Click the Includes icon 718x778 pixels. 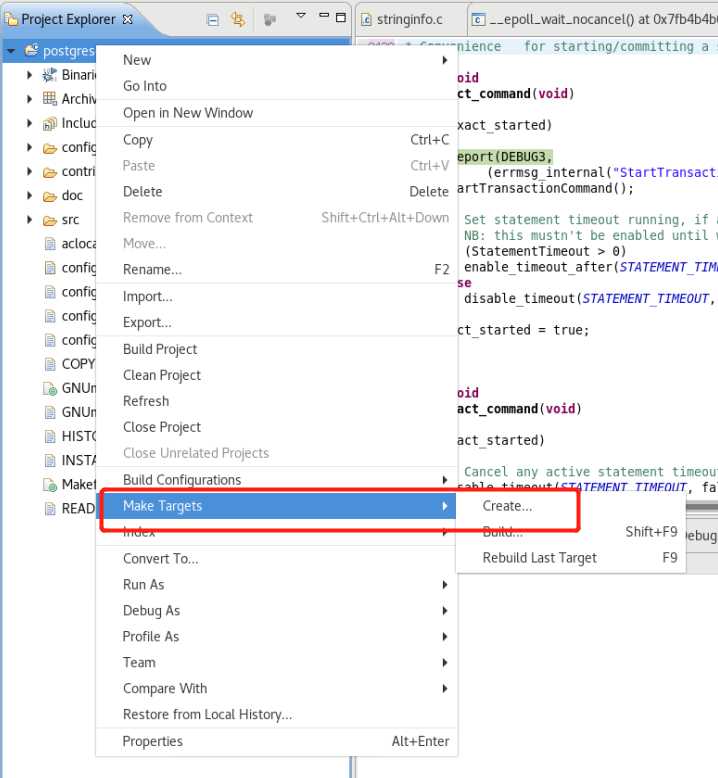pos(50,123)
